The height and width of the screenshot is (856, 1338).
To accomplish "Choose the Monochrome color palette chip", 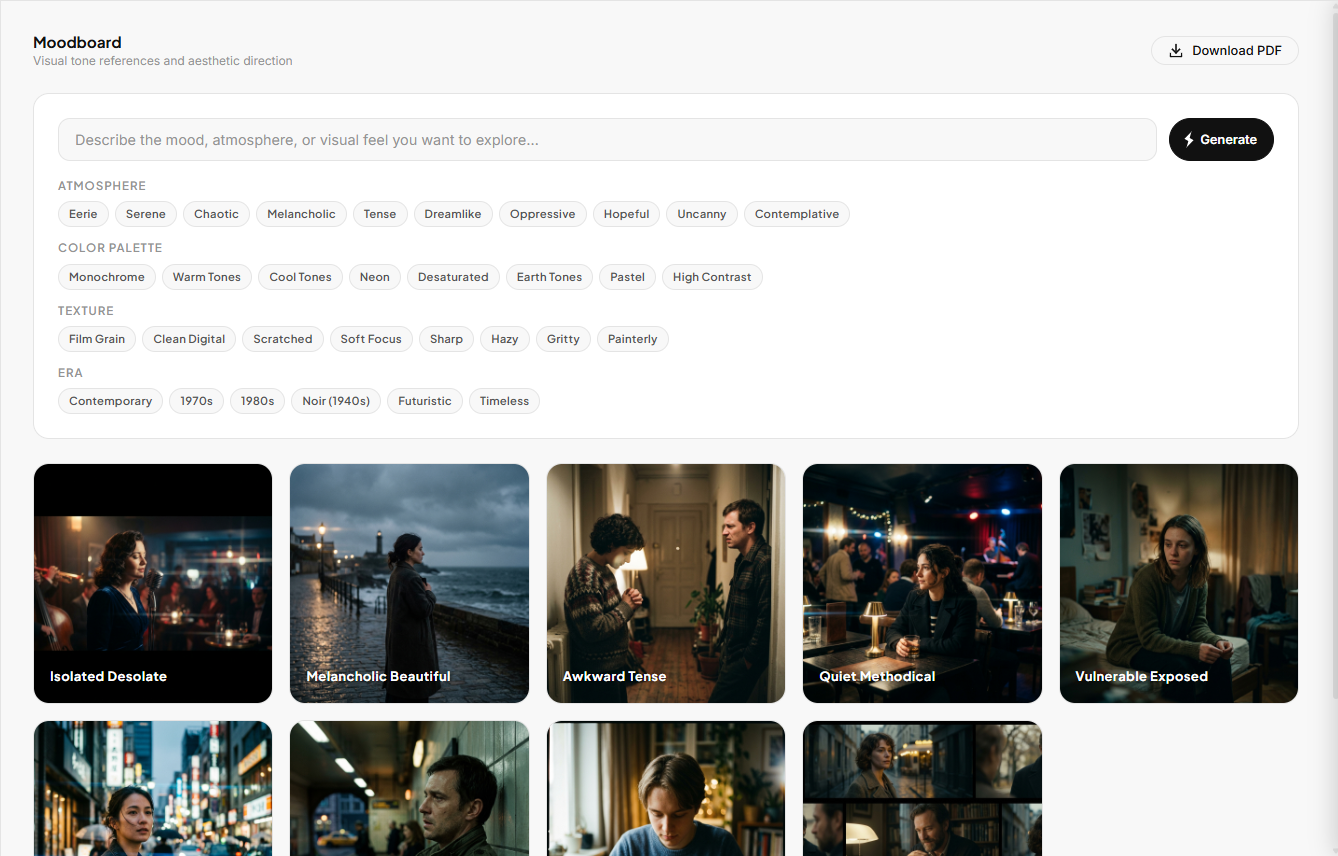I will tap(107, 277).
